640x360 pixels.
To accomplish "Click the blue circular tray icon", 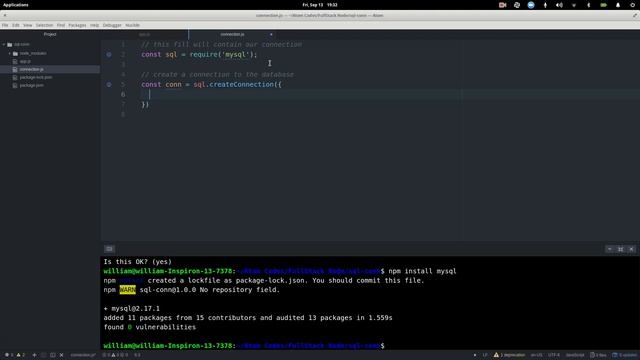I will coord(531,5).
